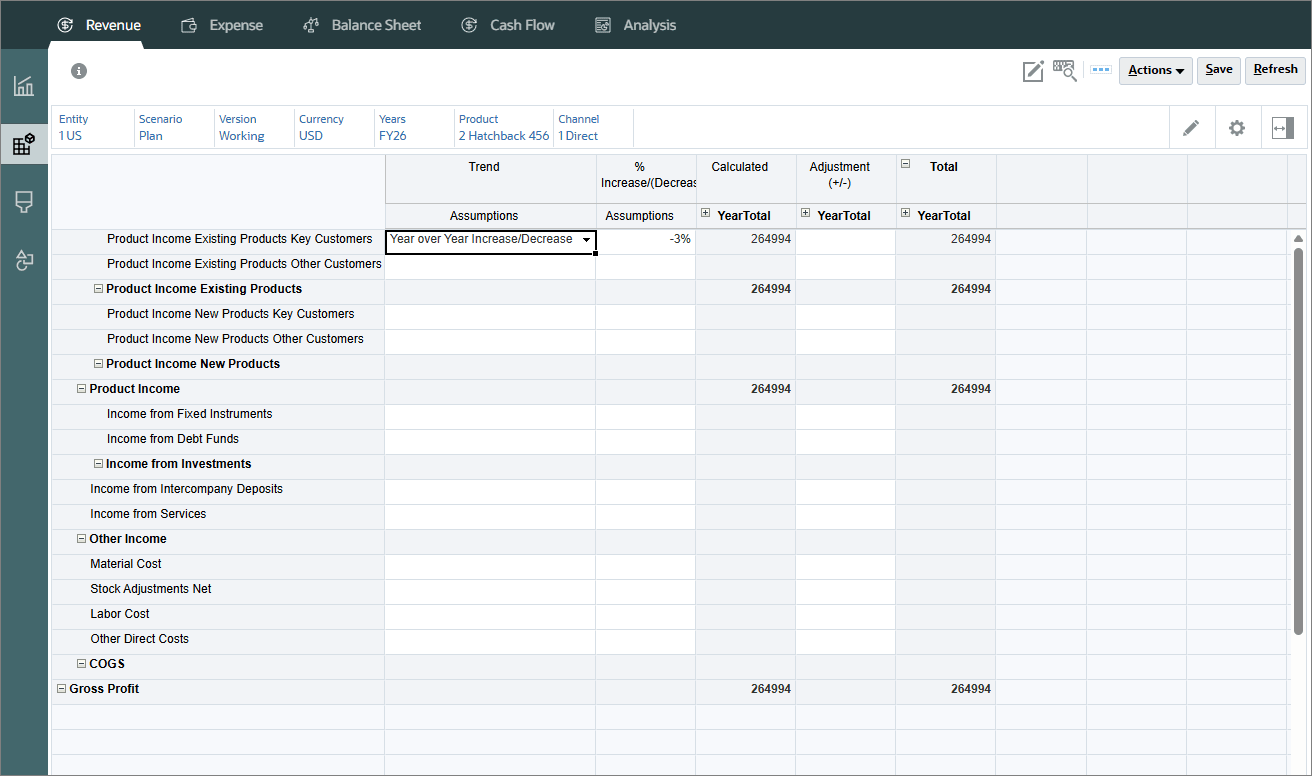This screenshot has height=776, width=1312.
Task: Click 'Other Direct Costs' row label
Action: [x=139, y=639]
